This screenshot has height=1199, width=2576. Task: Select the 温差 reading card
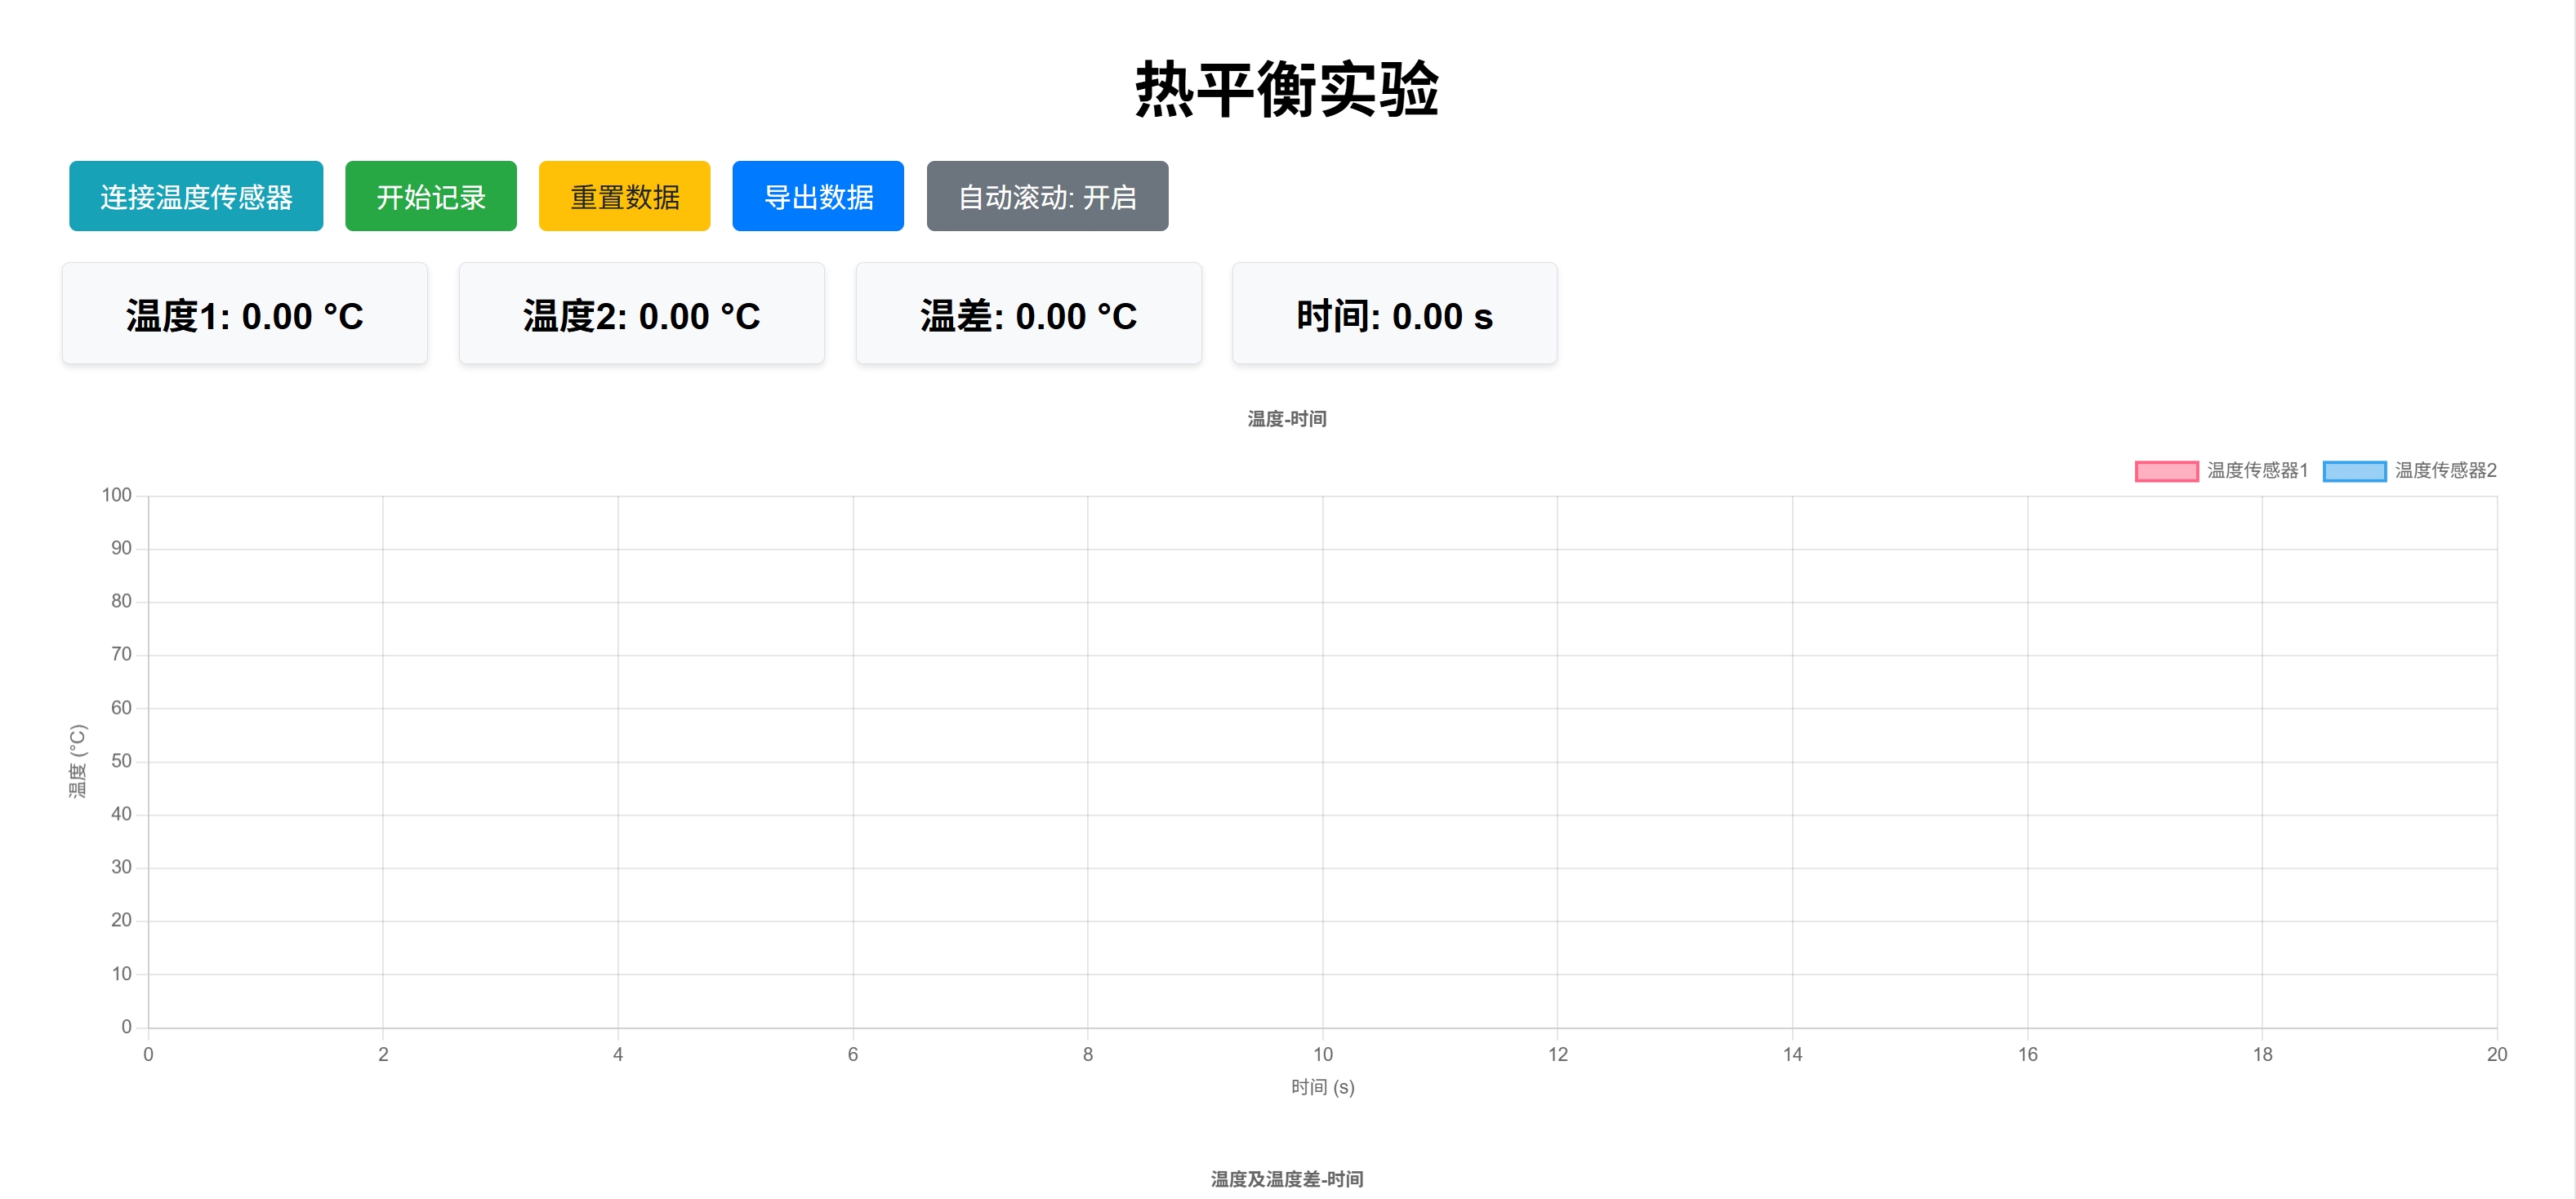click(x=1028, y=313)
